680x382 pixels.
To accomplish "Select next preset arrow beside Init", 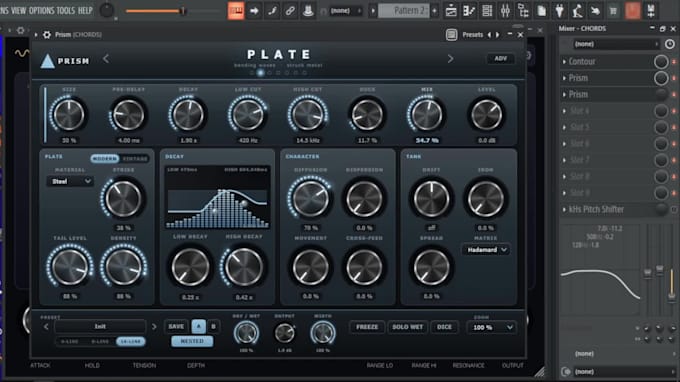I will coord(154,326).
